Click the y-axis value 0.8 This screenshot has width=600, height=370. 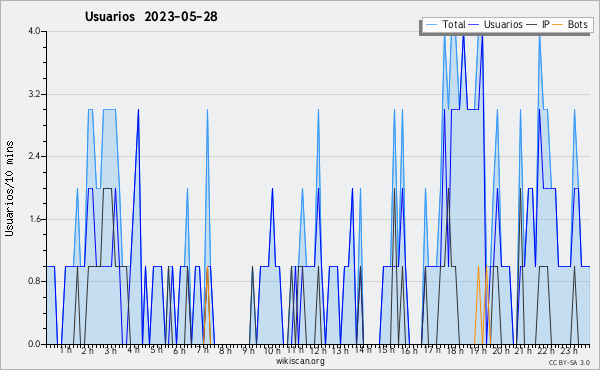(x=34, y=281)
